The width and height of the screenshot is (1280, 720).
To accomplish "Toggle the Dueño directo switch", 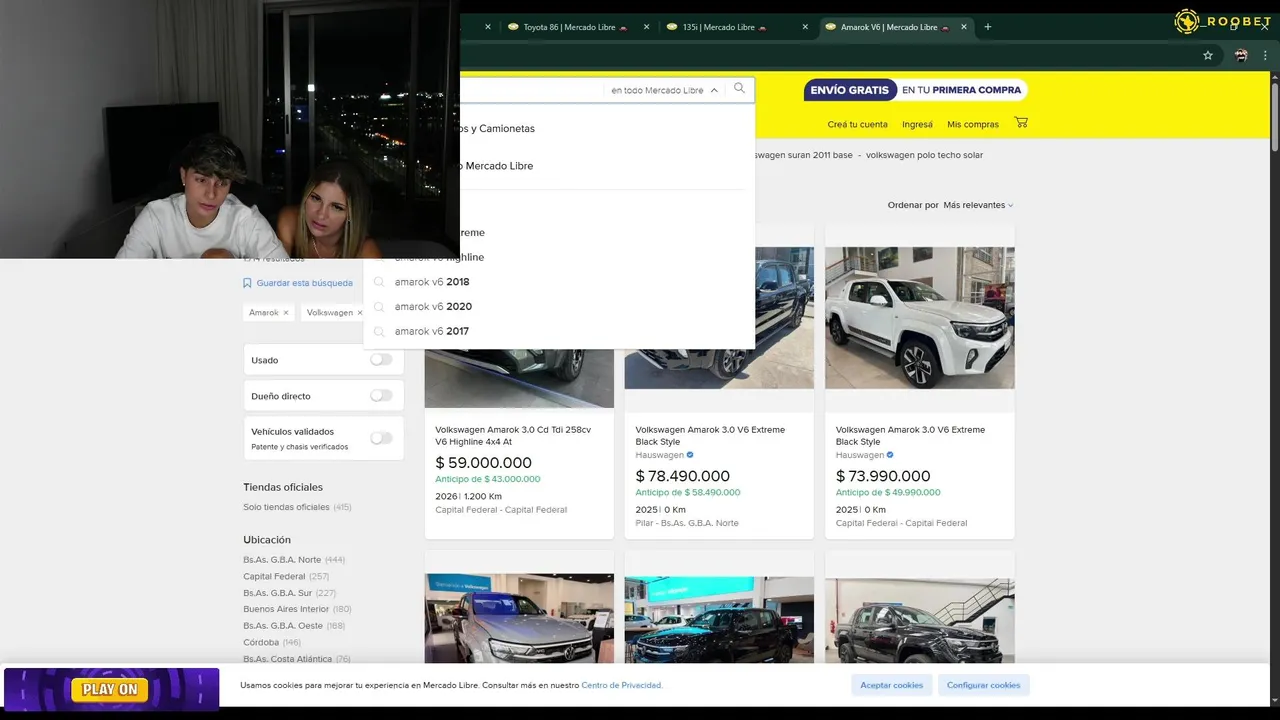I will (x=381, y=395).
